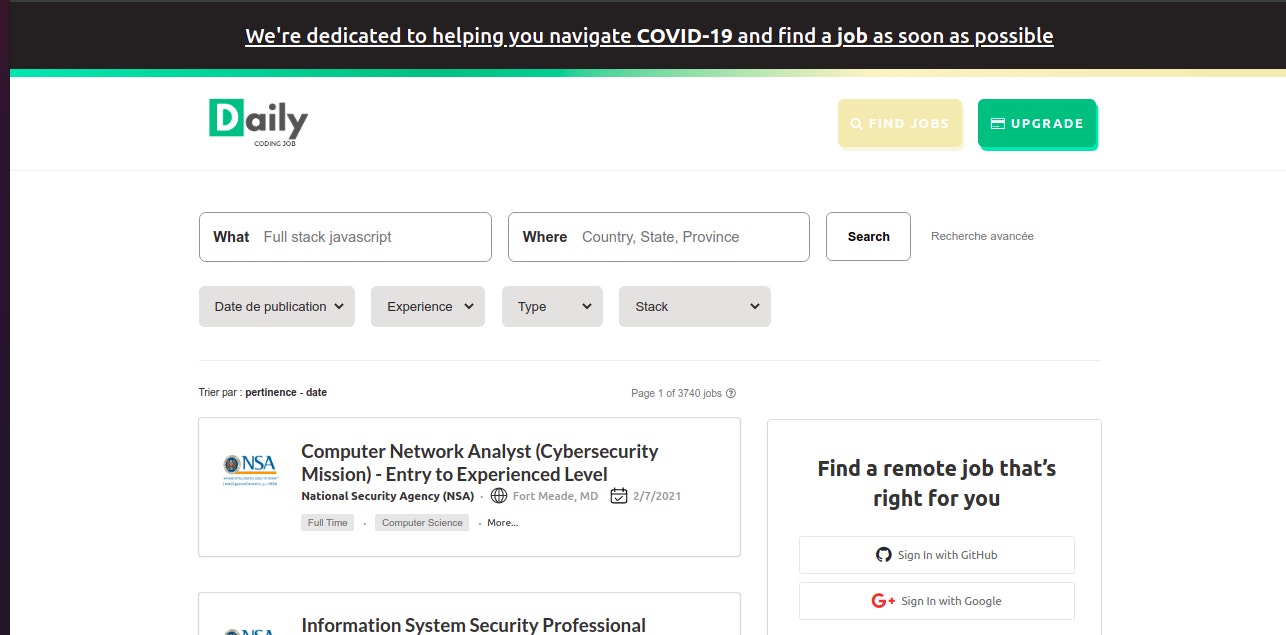
Task: Expand the Stack filter dropdown
Action: tap(694, 306)
